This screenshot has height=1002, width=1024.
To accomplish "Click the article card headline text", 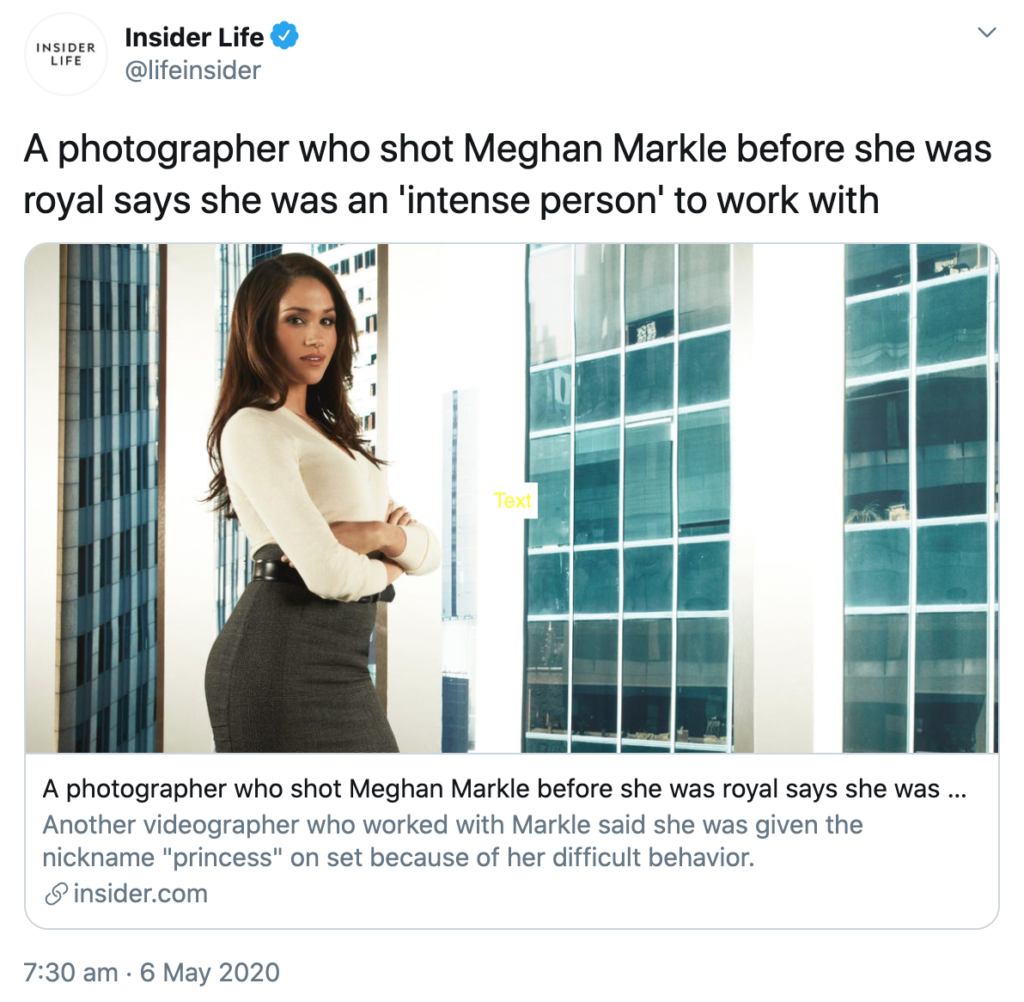I will (x=490, y=790).
